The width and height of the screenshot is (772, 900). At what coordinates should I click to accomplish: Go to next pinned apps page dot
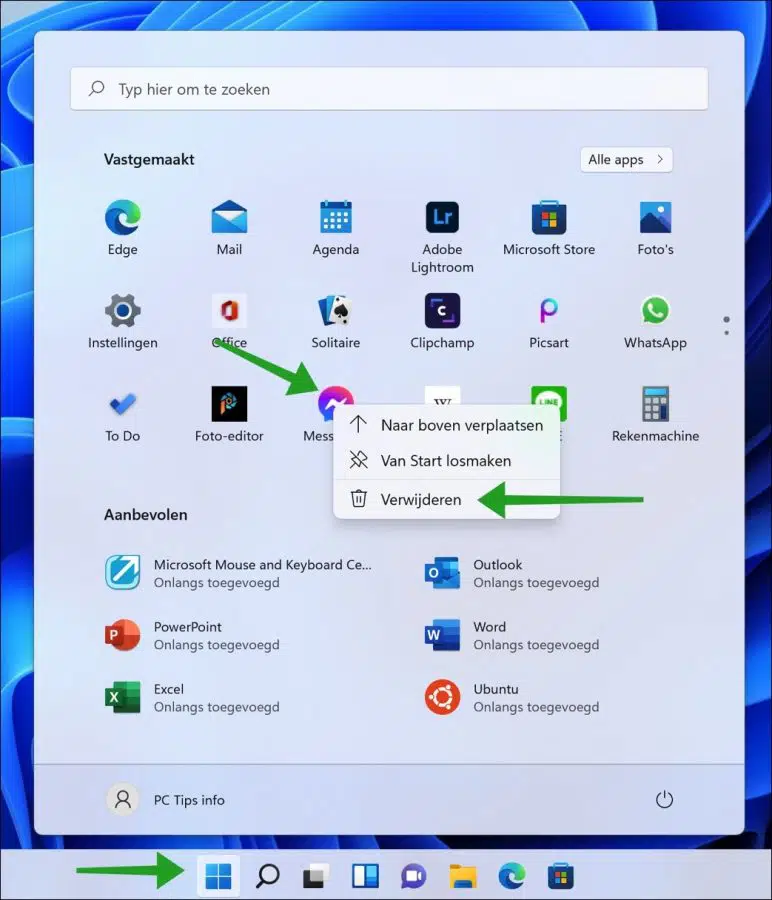point(727,333)
